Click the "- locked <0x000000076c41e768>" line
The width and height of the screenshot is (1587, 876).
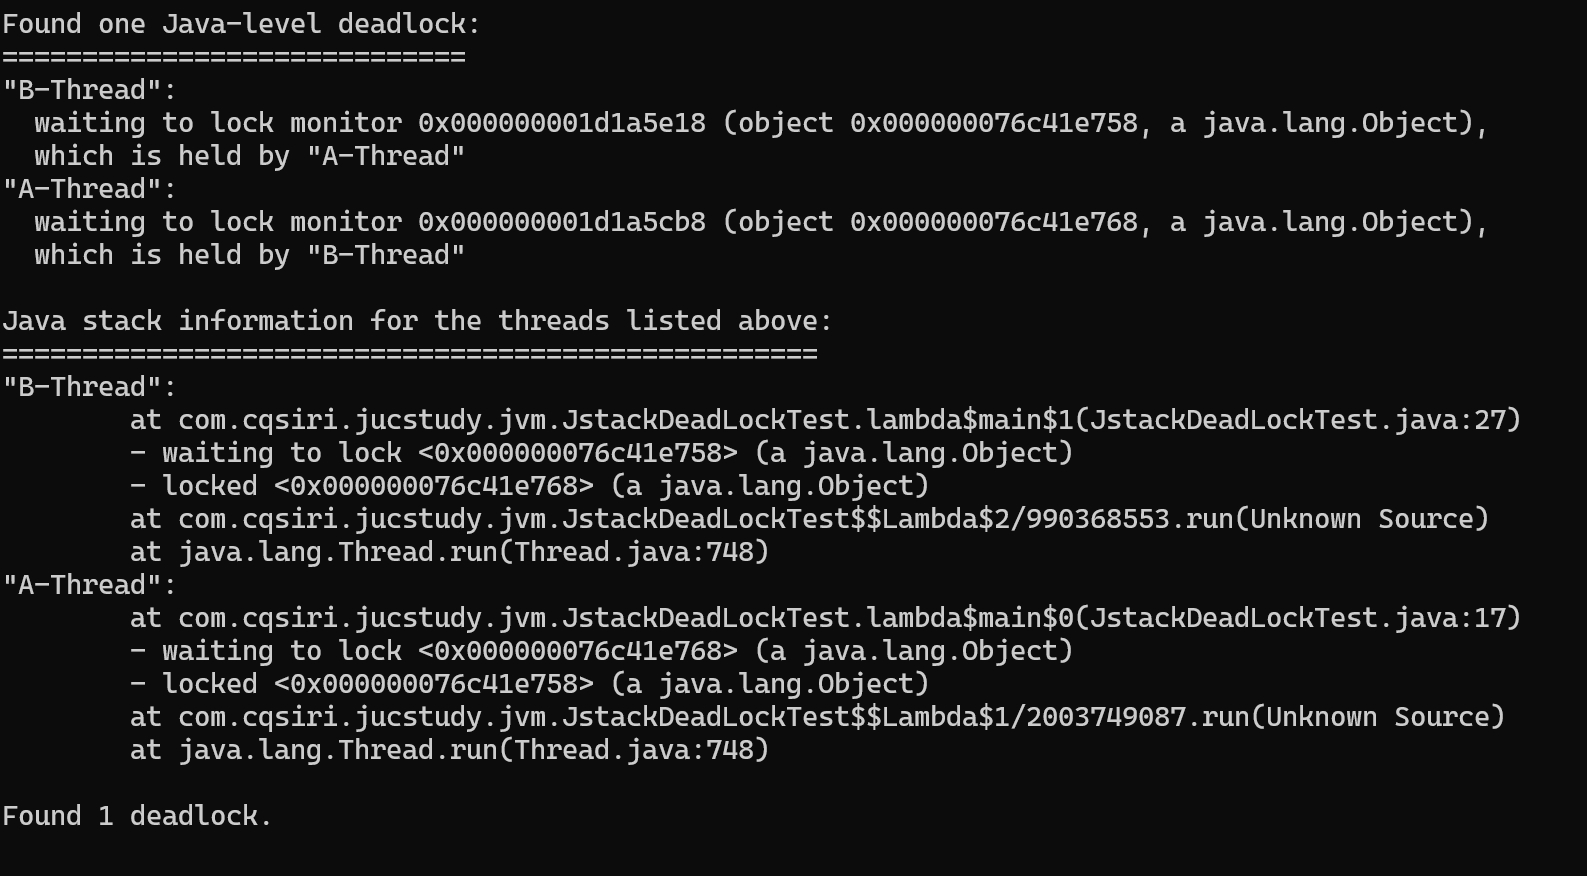coord(529,486)
